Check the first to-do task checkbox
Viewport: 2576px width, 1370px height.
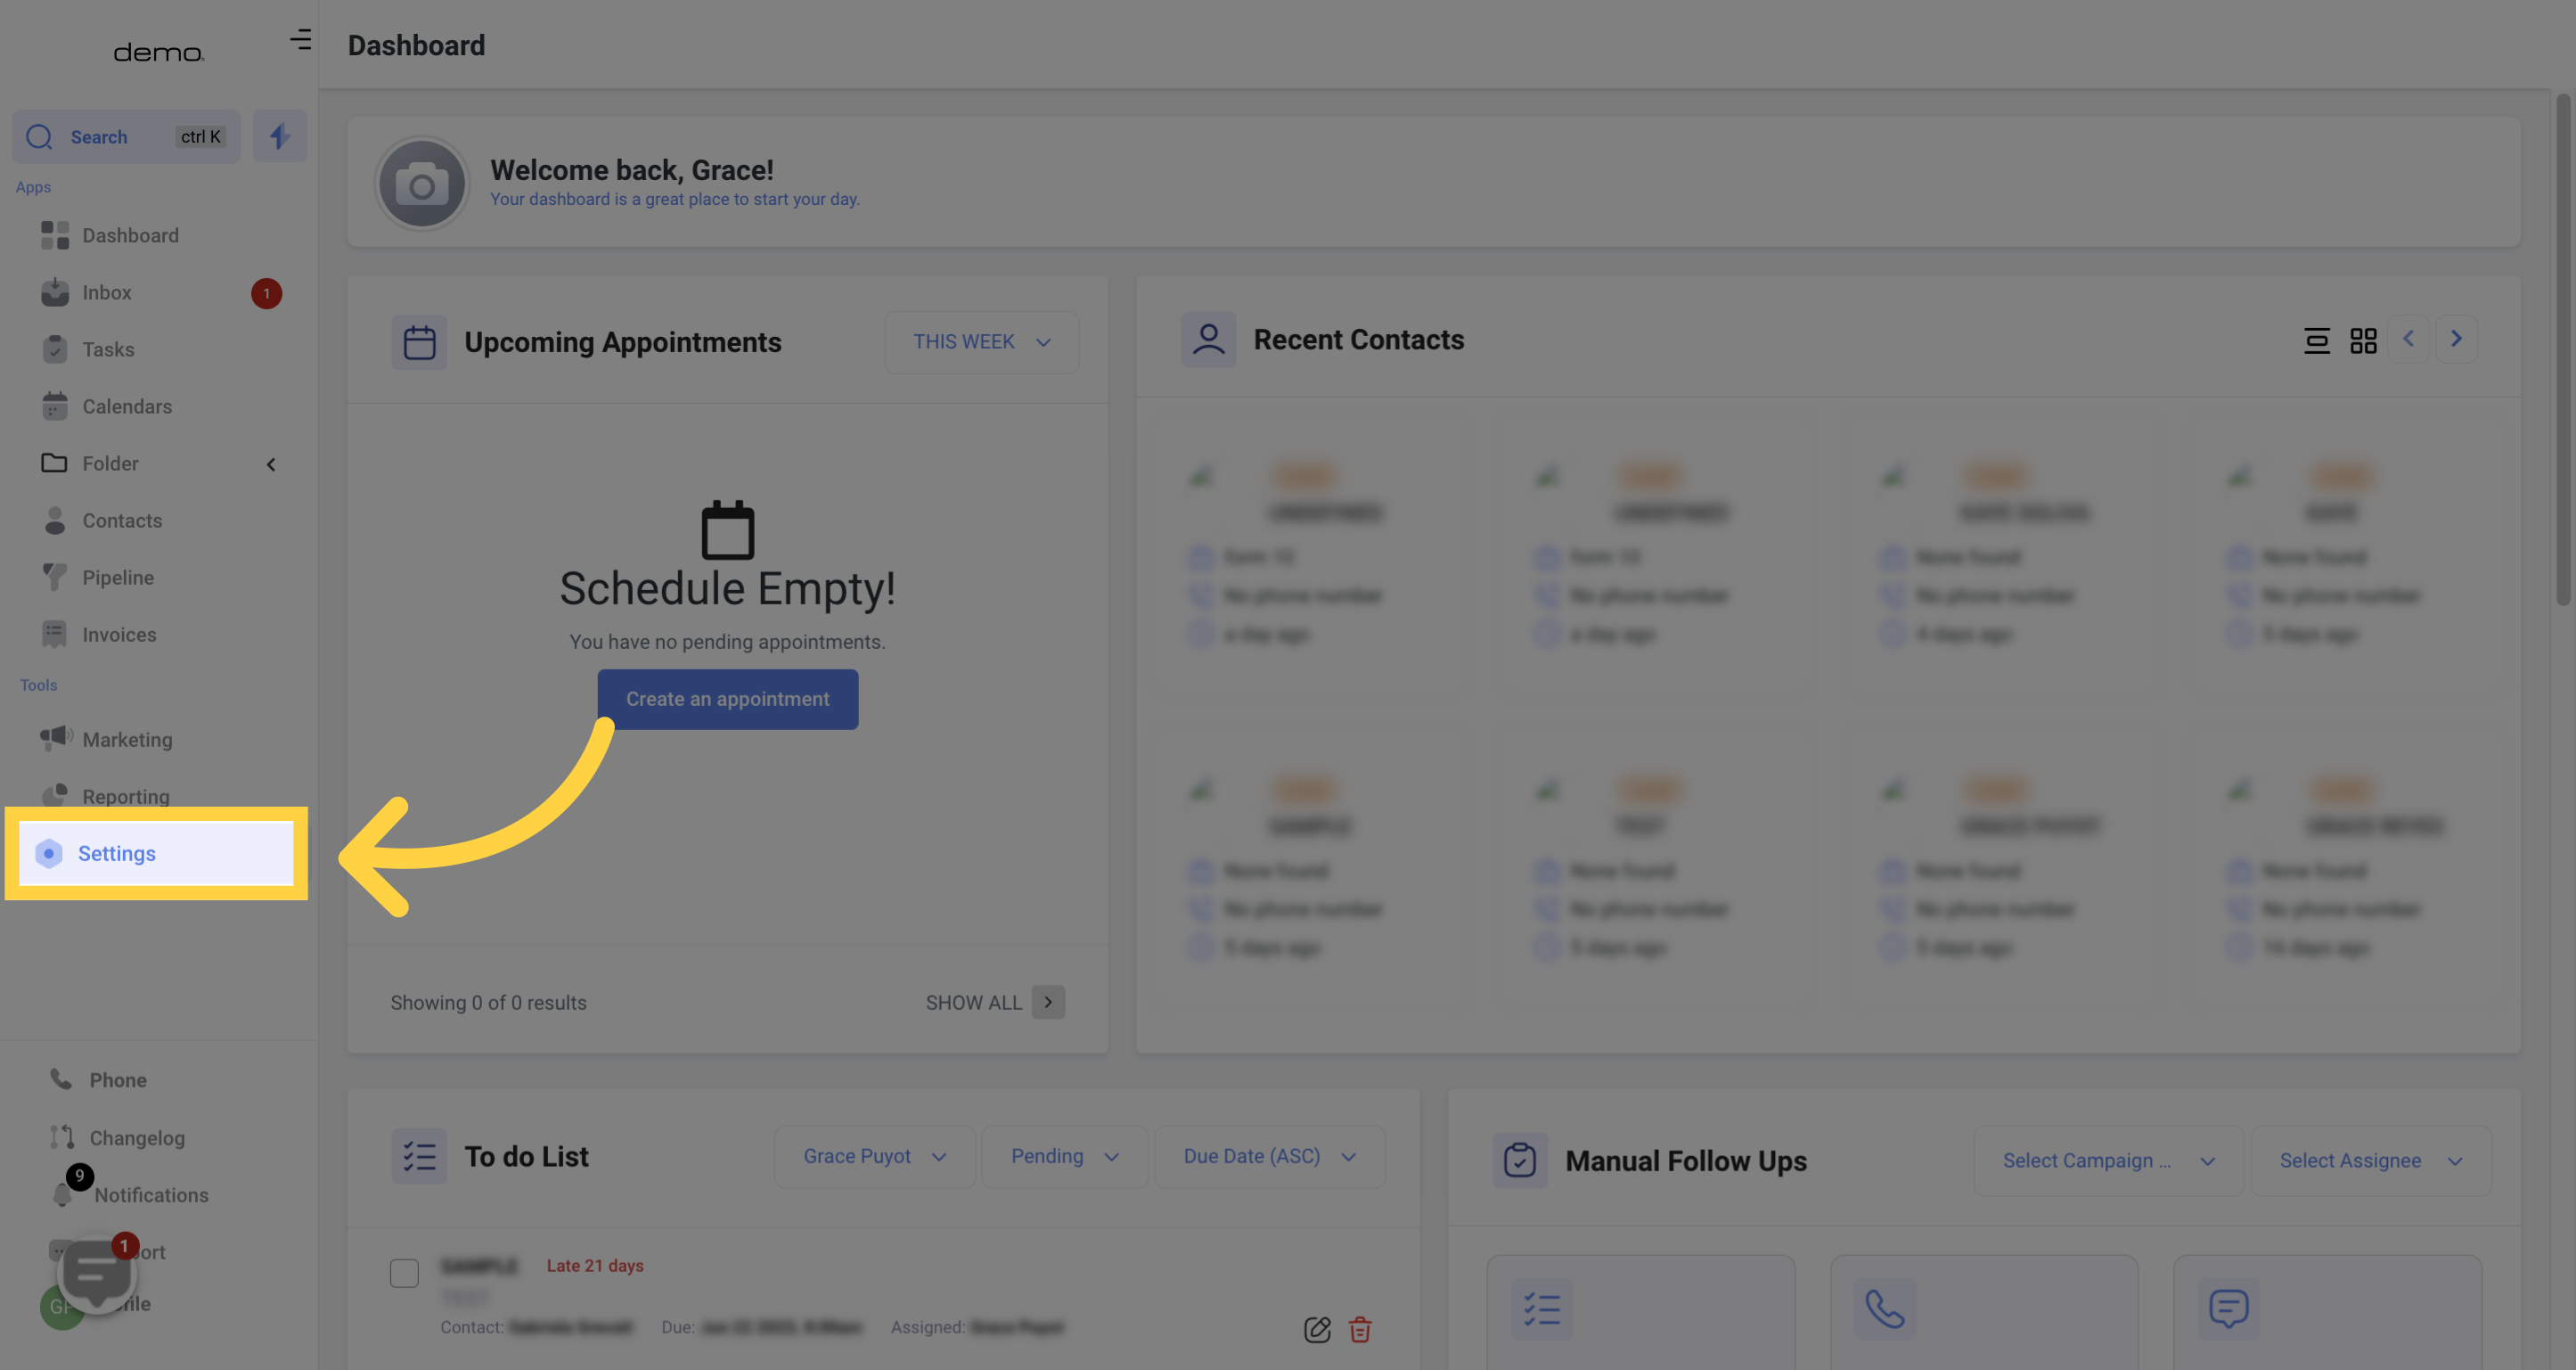point(404,1273)
